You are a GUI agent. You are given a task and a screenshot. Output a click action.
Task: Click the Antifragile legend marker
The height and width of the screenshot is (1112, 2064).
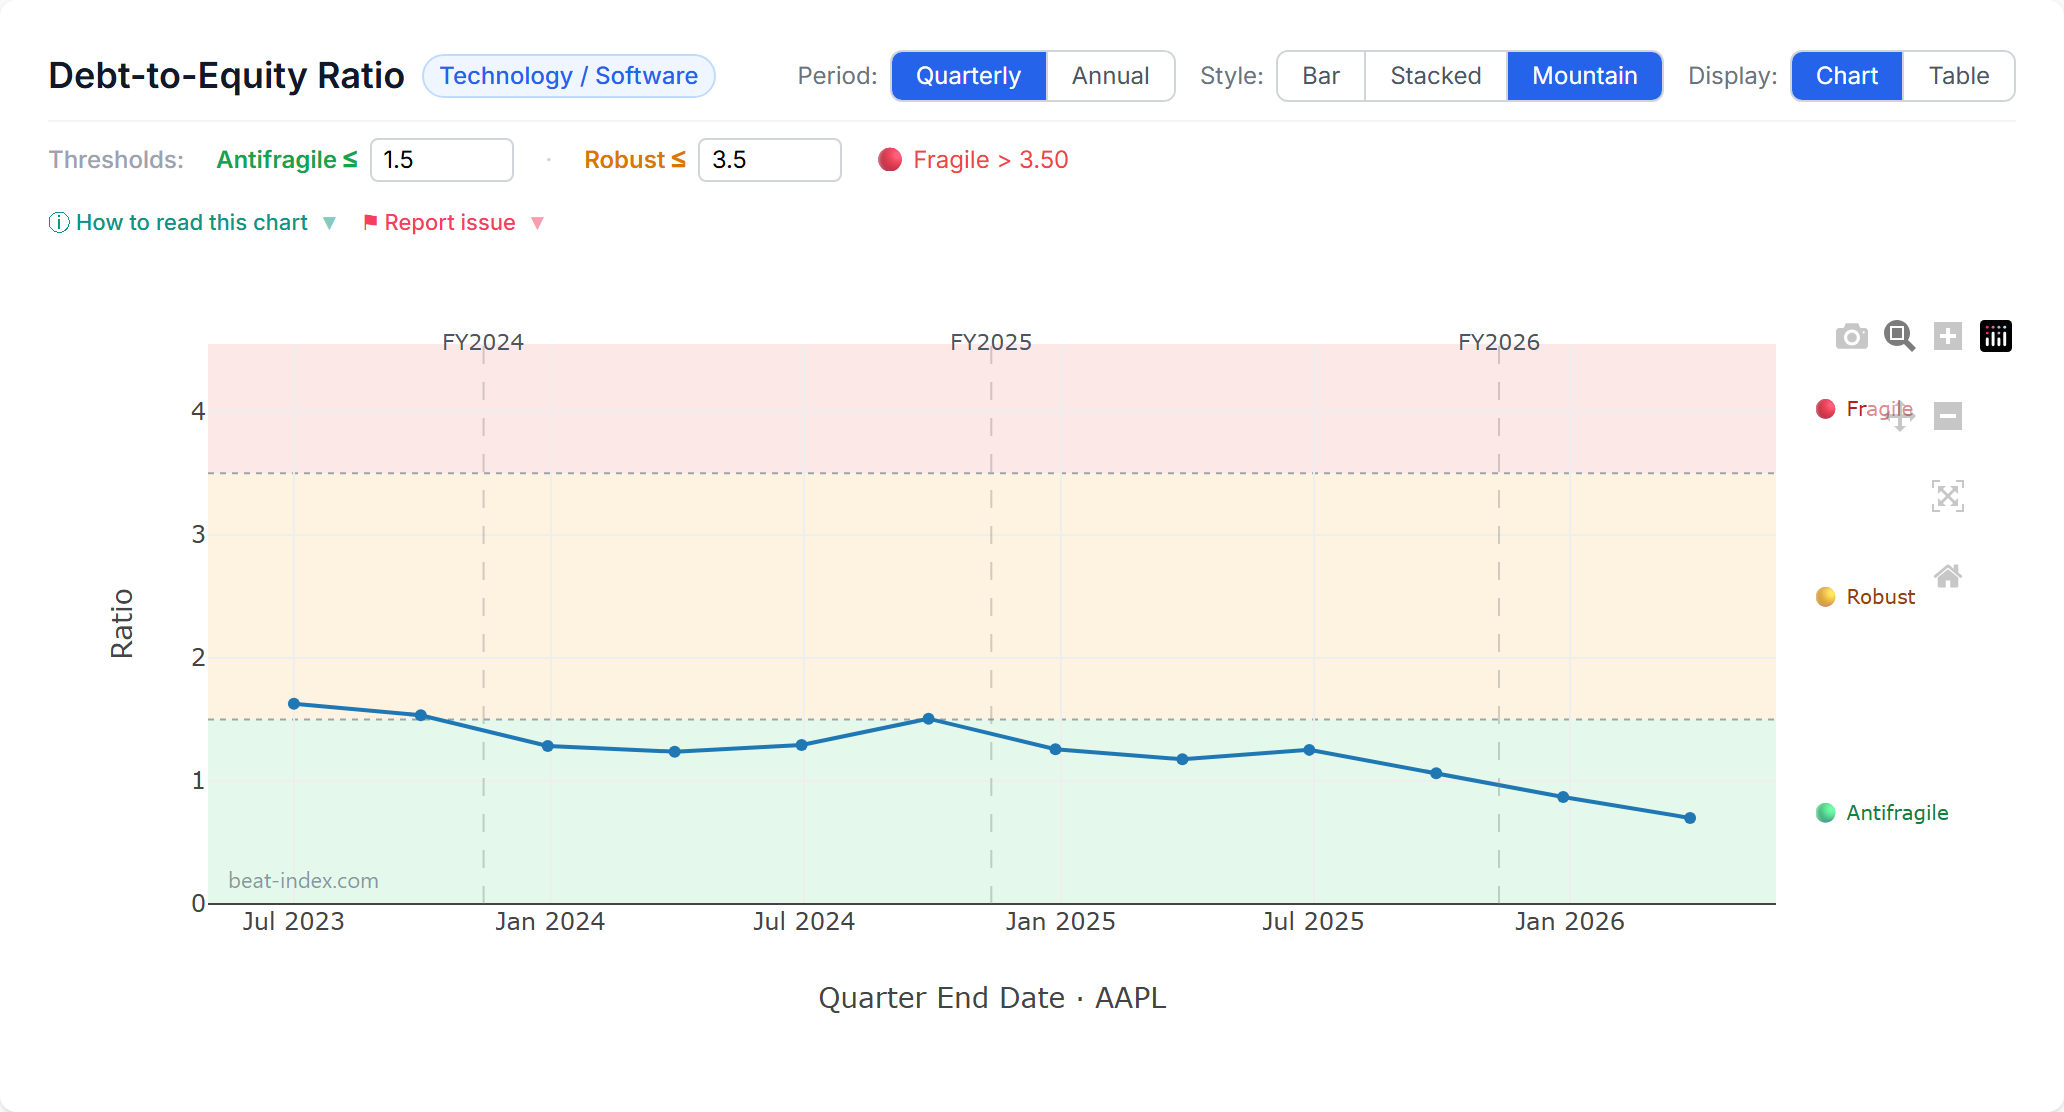(1825, 813)
